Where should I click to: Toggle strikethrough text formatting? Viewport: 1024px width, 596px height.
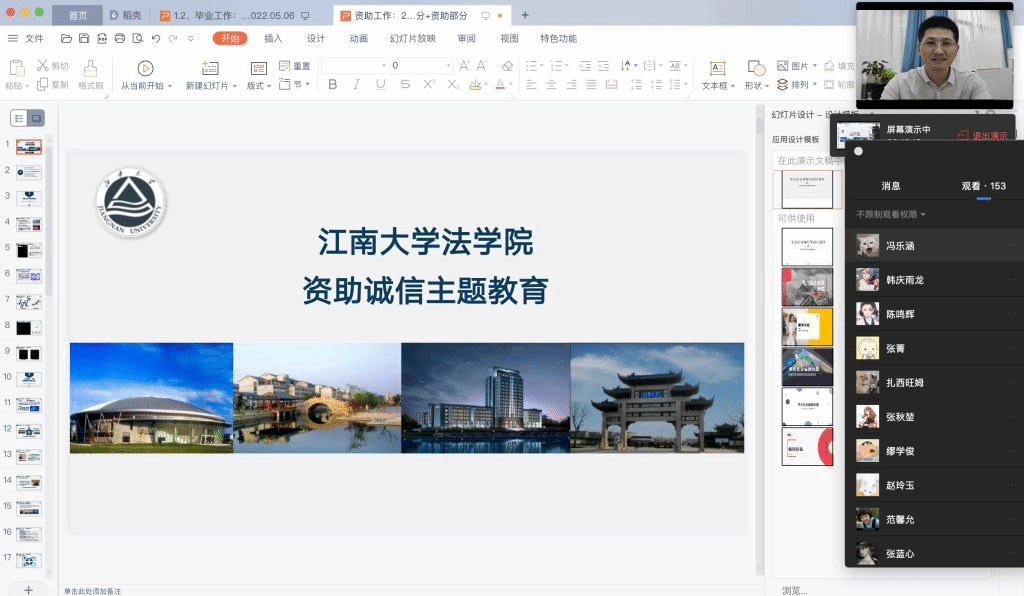(x=405, y=85)
